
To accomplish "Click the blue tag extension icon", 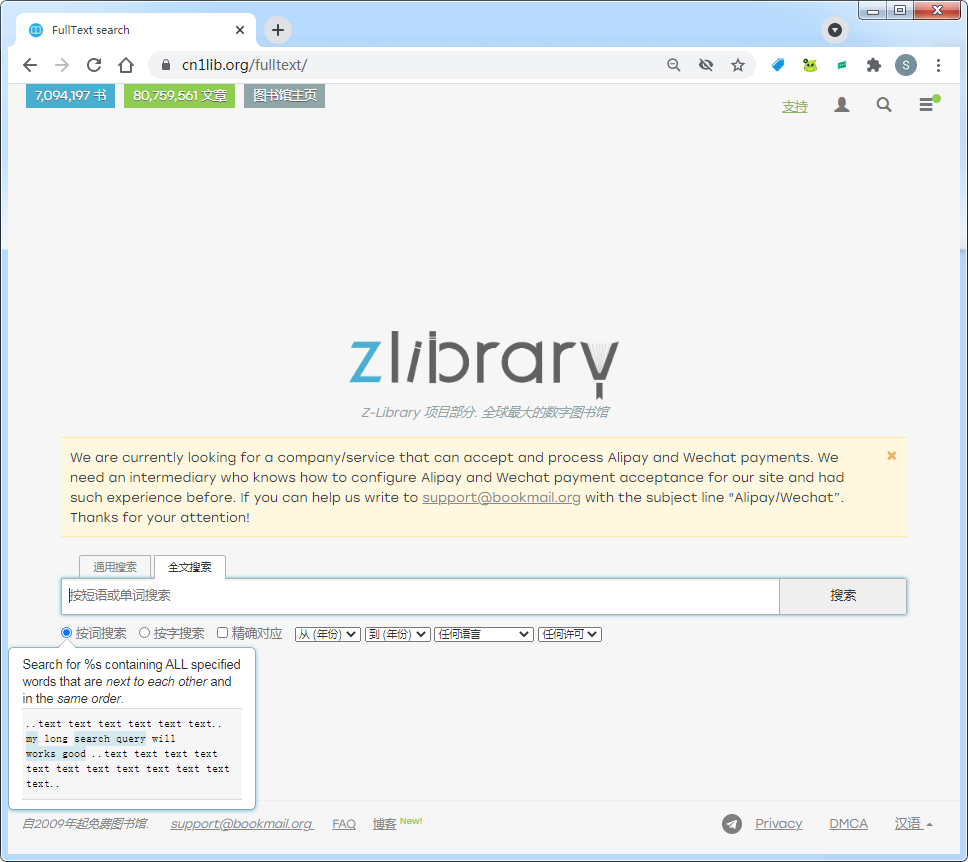I will [778, 65].
